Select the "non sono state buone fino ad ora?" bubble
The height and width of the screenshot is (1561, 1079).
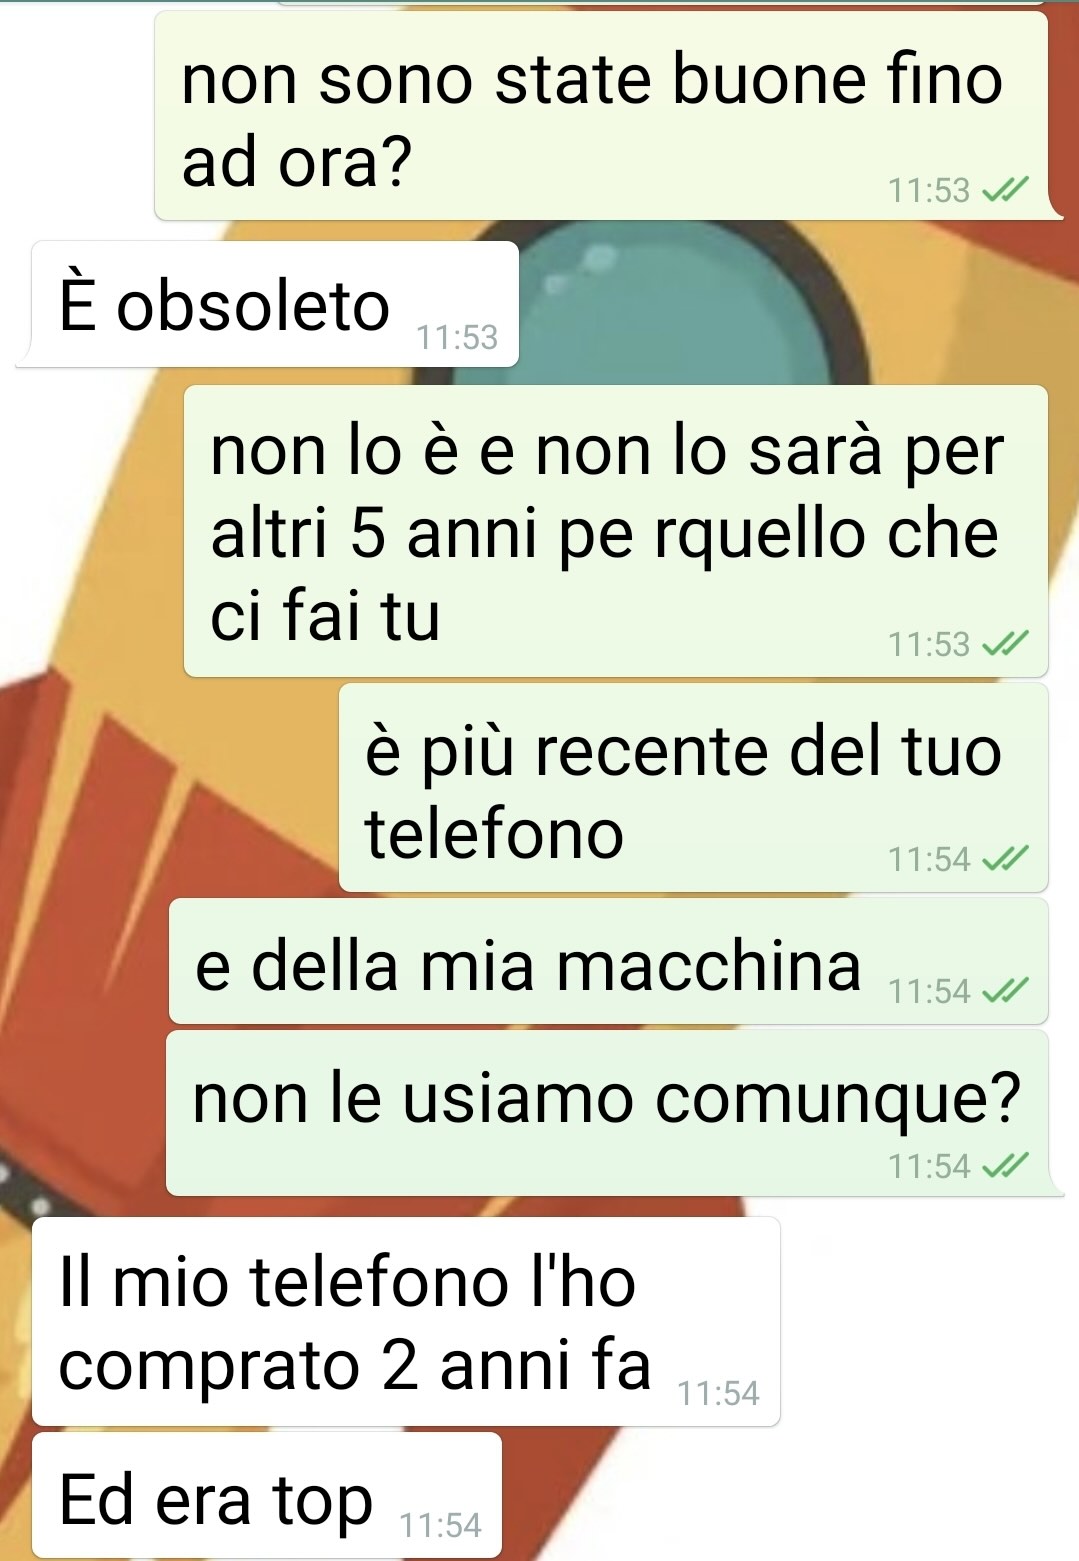click(605, 115)
